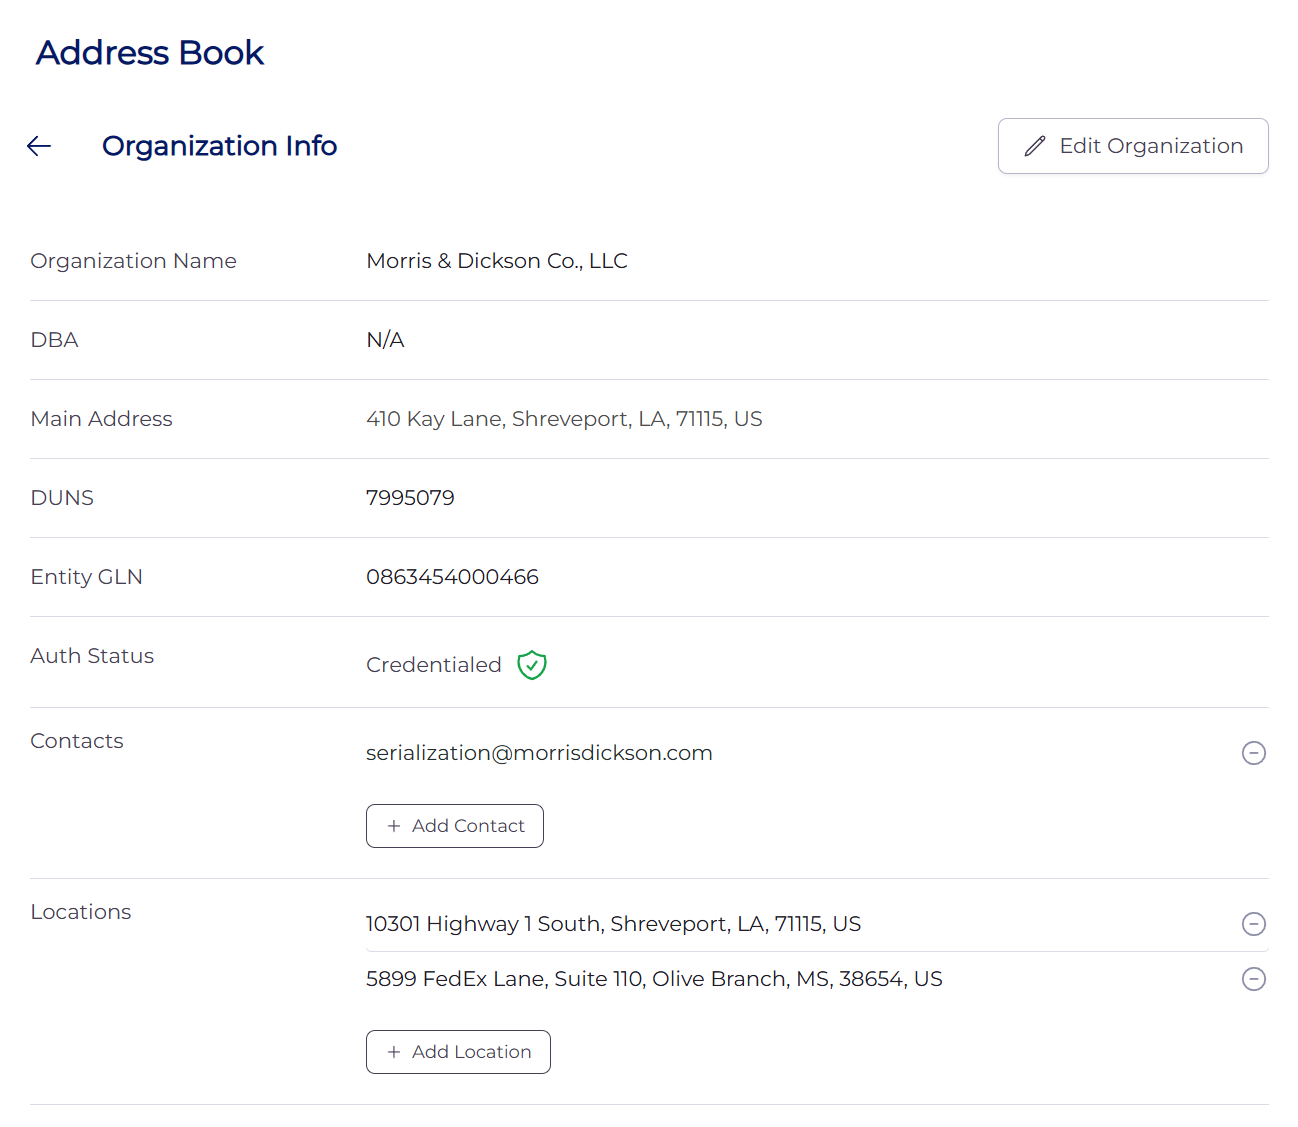
Task: Remove the 10301 Highway 1 South location
Action: point(1254,924)
